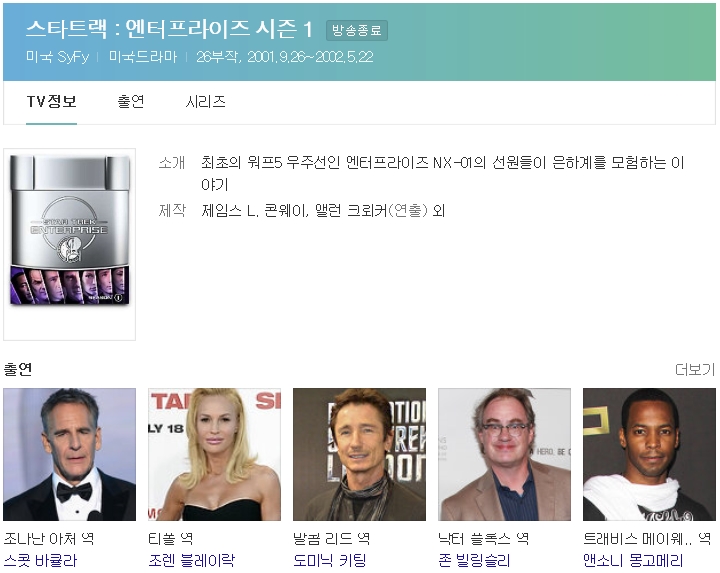Click the 도미닉 키팅 actor name
The image size is (720, 573).
330,561
